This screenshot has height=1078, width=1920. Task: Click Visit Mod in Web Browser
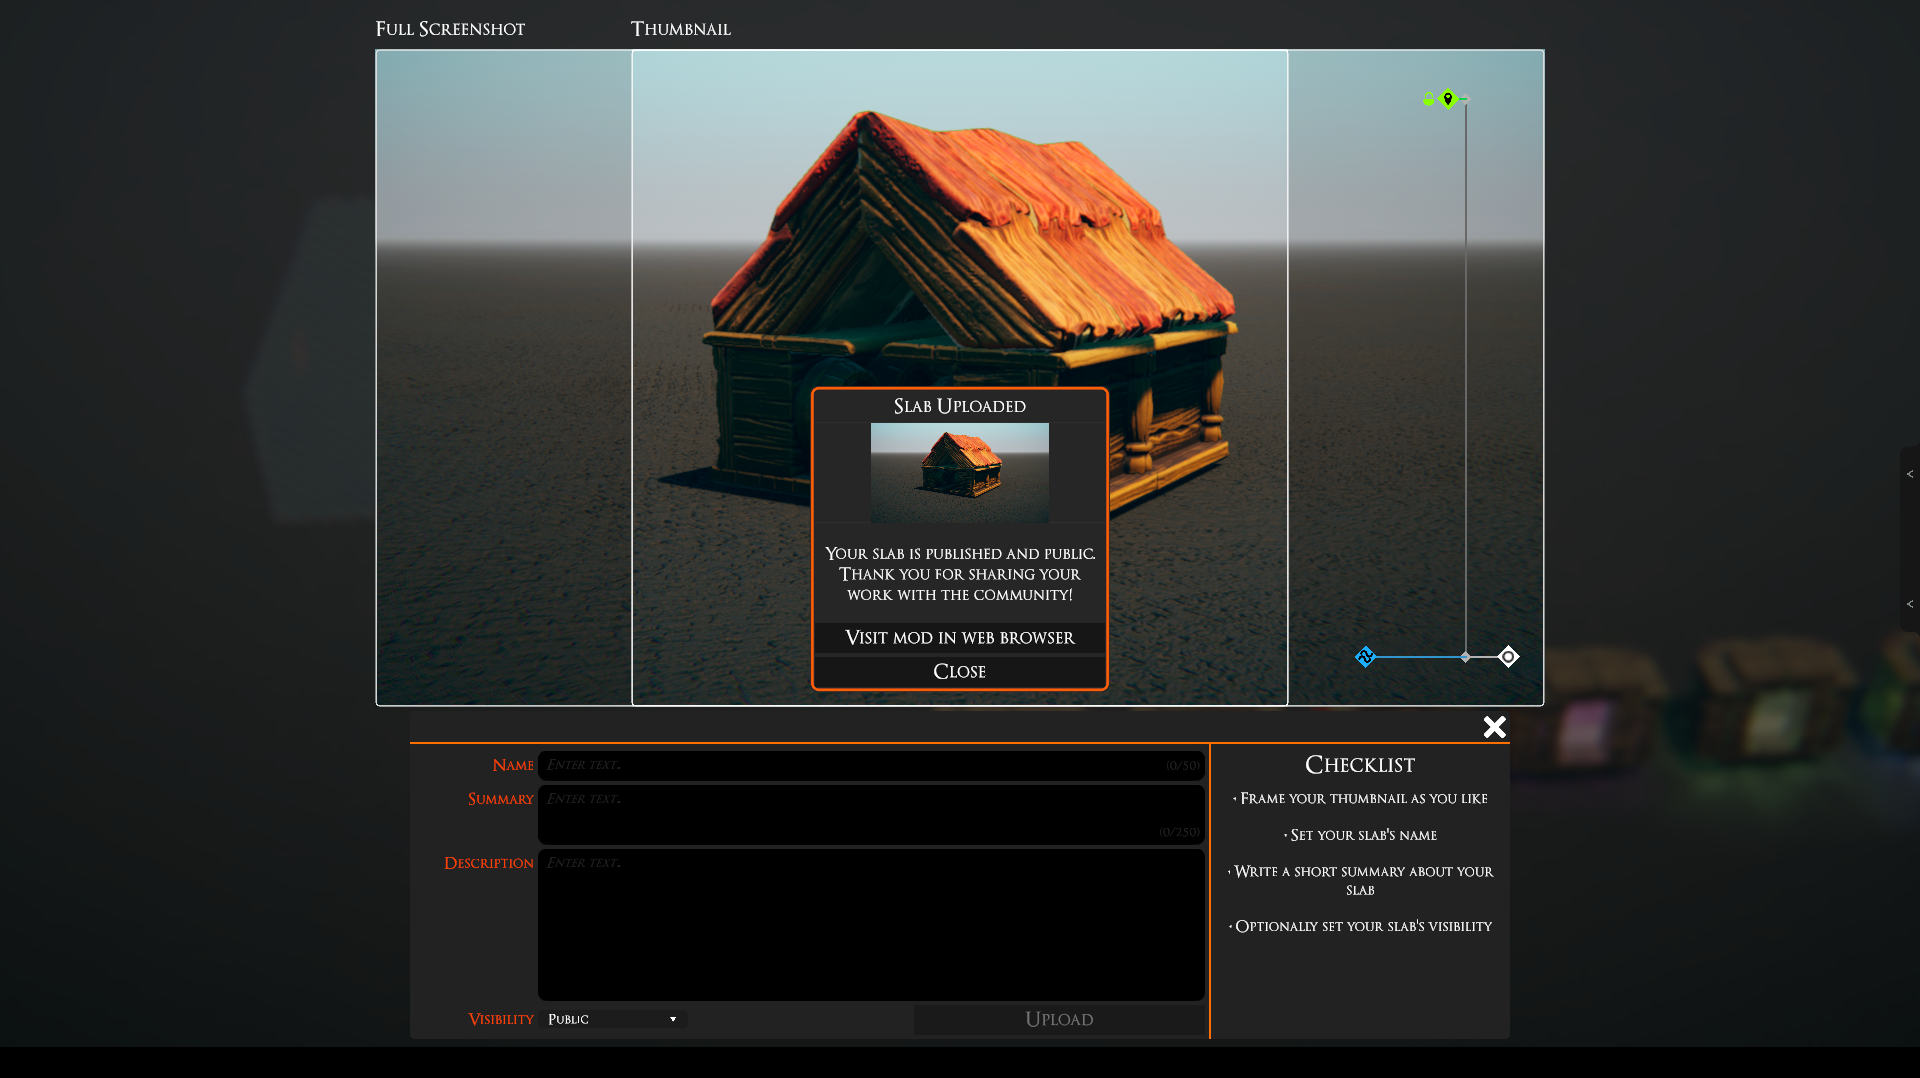[959, 638]
